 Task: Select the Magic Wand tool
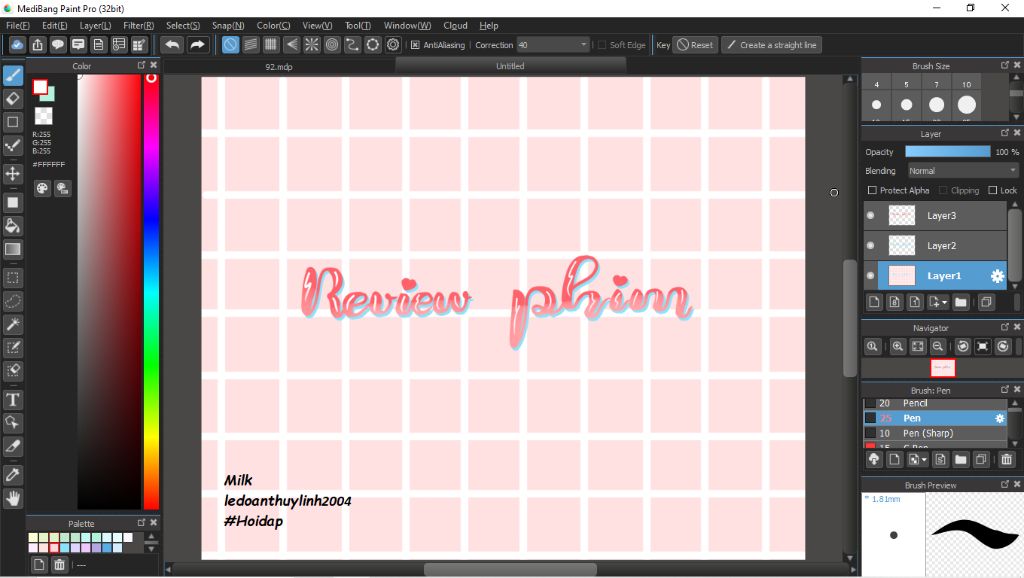click(x=12, y=325)
